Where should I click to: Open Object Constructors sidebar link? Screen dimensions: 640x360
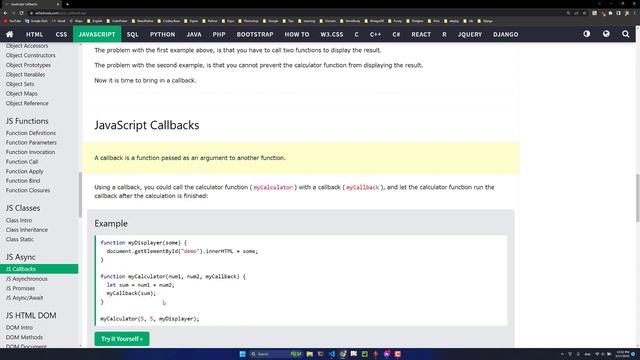(31, 55)
